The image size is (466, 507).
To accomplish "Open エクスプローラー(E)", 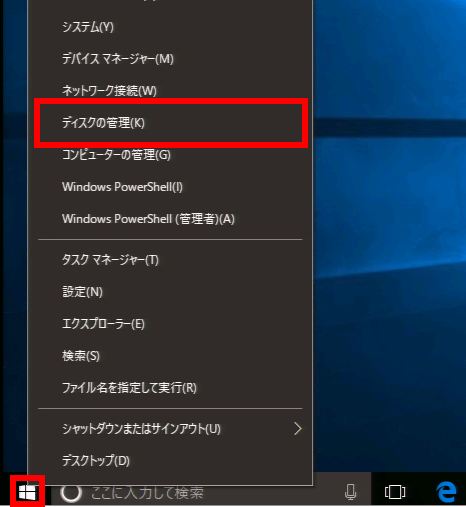I will pyautogui.click(x=170, y=324).
